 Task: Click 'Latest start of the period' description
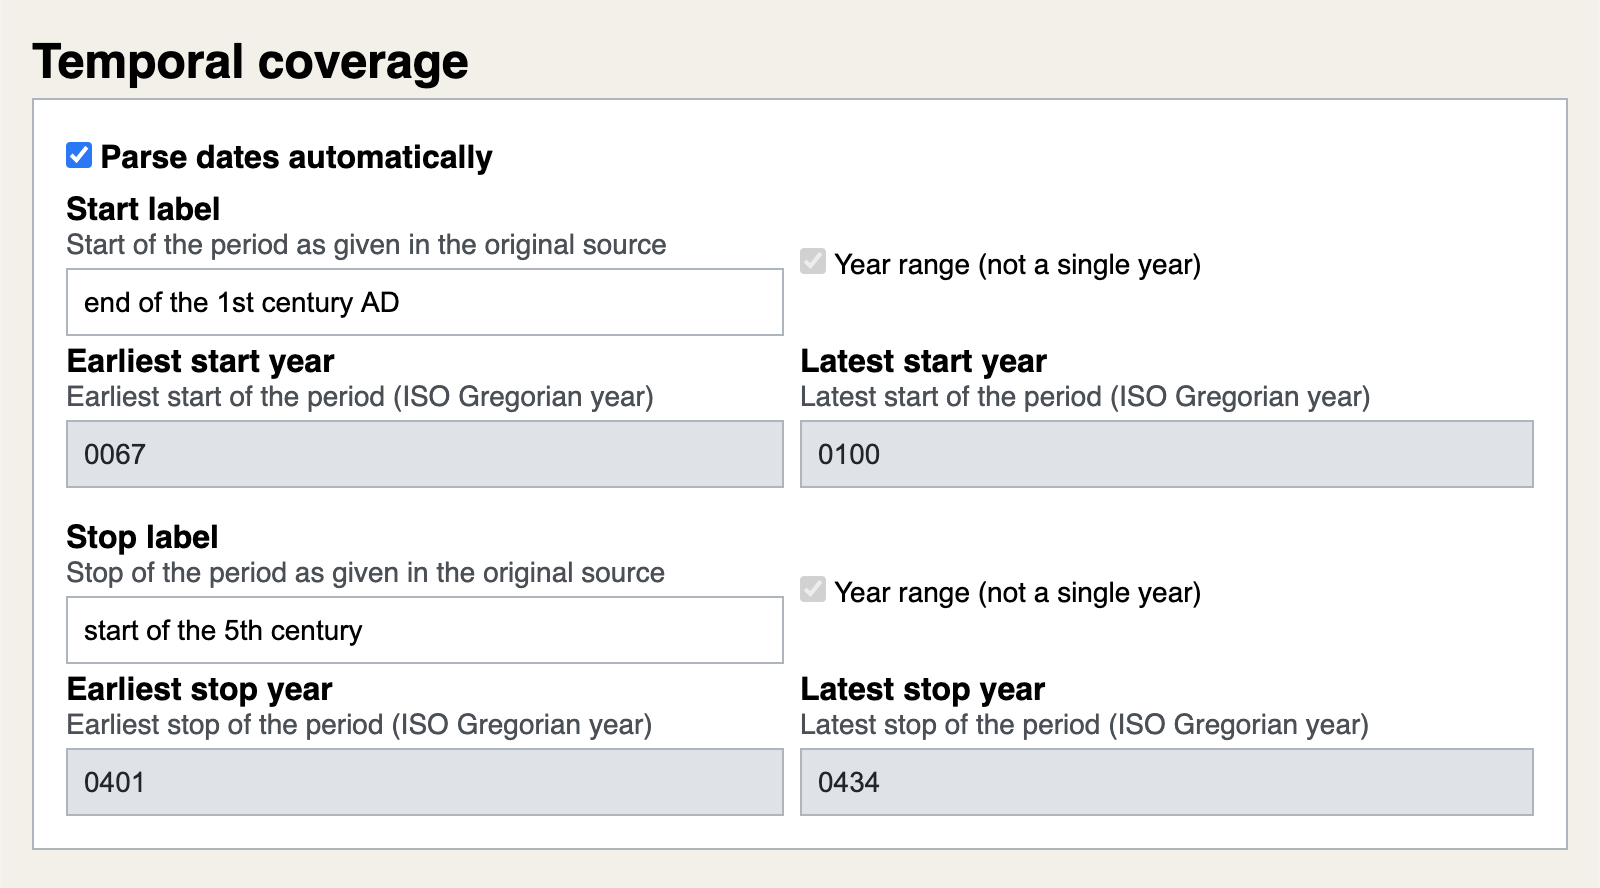click(x=1085, y=397)
